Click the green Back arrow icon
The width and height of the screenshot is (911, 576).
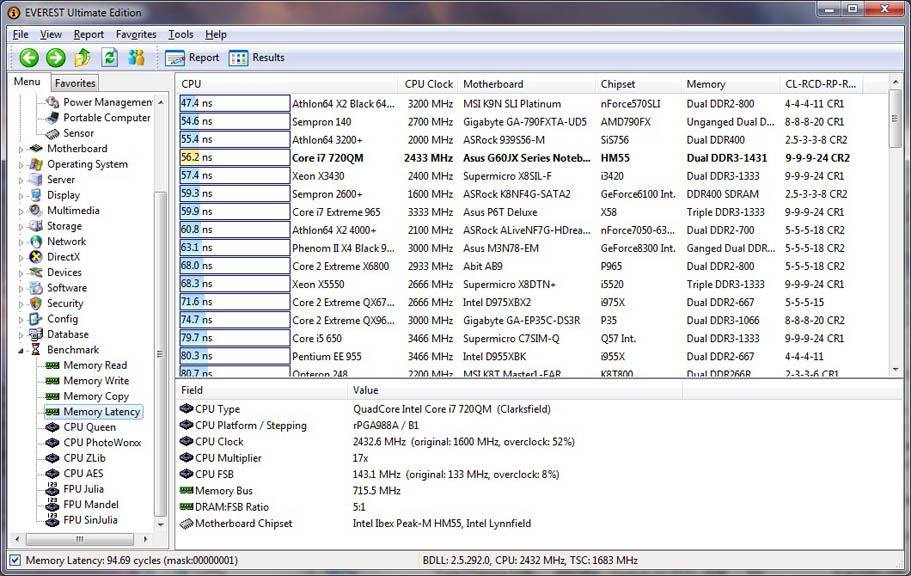coord(29,58)
